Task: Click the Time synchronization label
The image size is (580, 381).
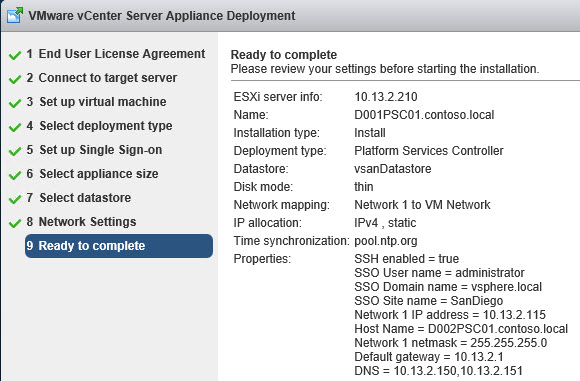Action: pos(291,241)
